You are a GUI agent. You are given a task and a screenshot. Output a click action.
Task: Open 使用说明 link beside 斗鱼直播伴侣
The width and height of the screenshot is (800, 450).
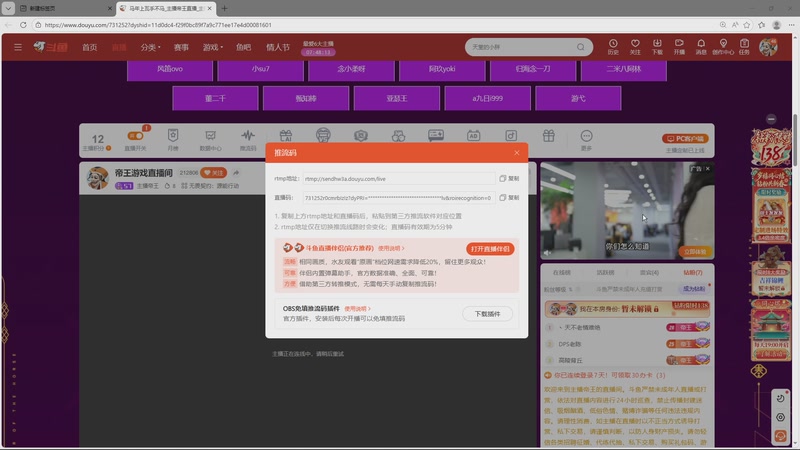point(391,248)
